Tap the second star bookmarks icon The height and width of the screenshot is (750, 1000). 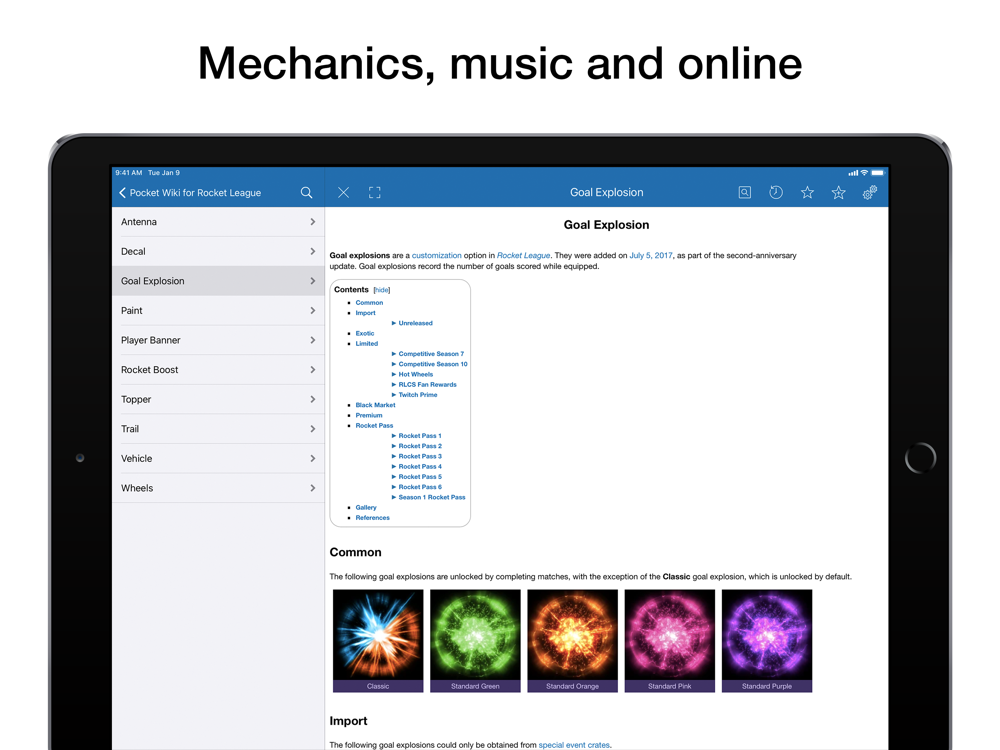point(838,193)
